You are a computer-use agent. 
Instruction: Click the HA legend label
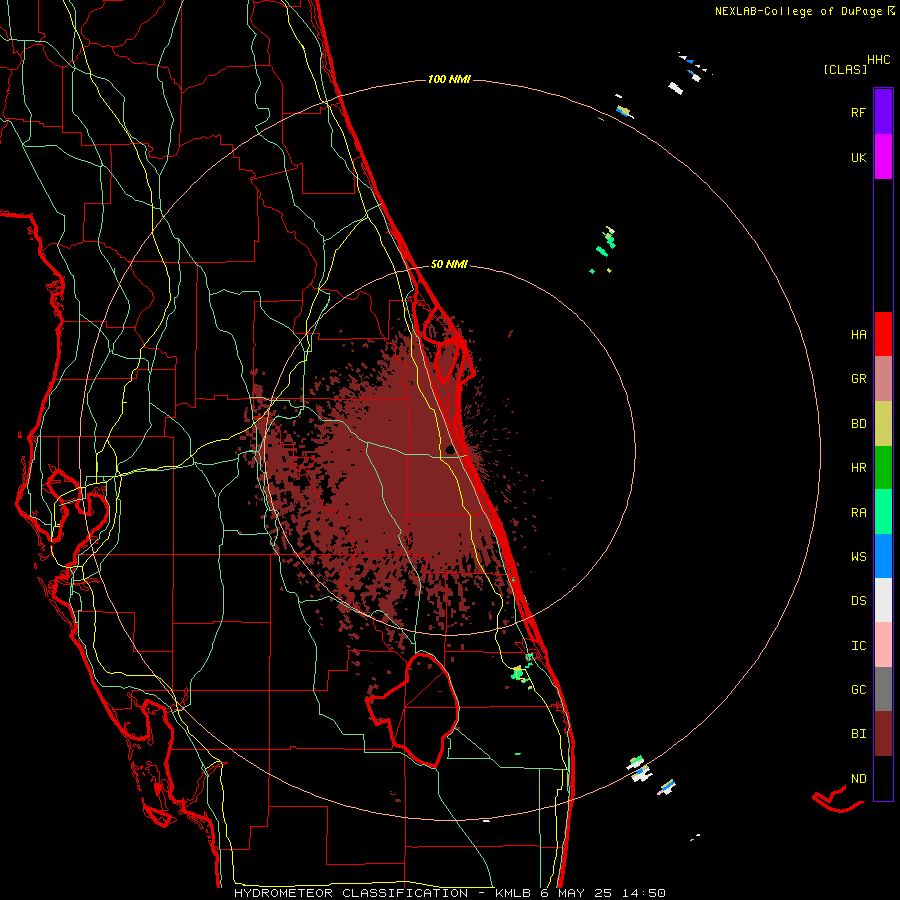[858, 335]
